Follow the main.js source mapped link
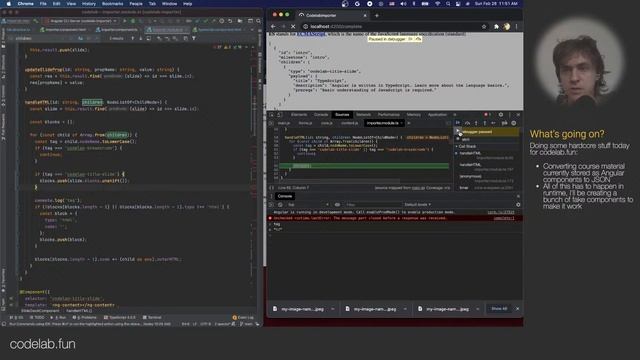This screenshot has height=360, width=640. [x=418, y=188]
